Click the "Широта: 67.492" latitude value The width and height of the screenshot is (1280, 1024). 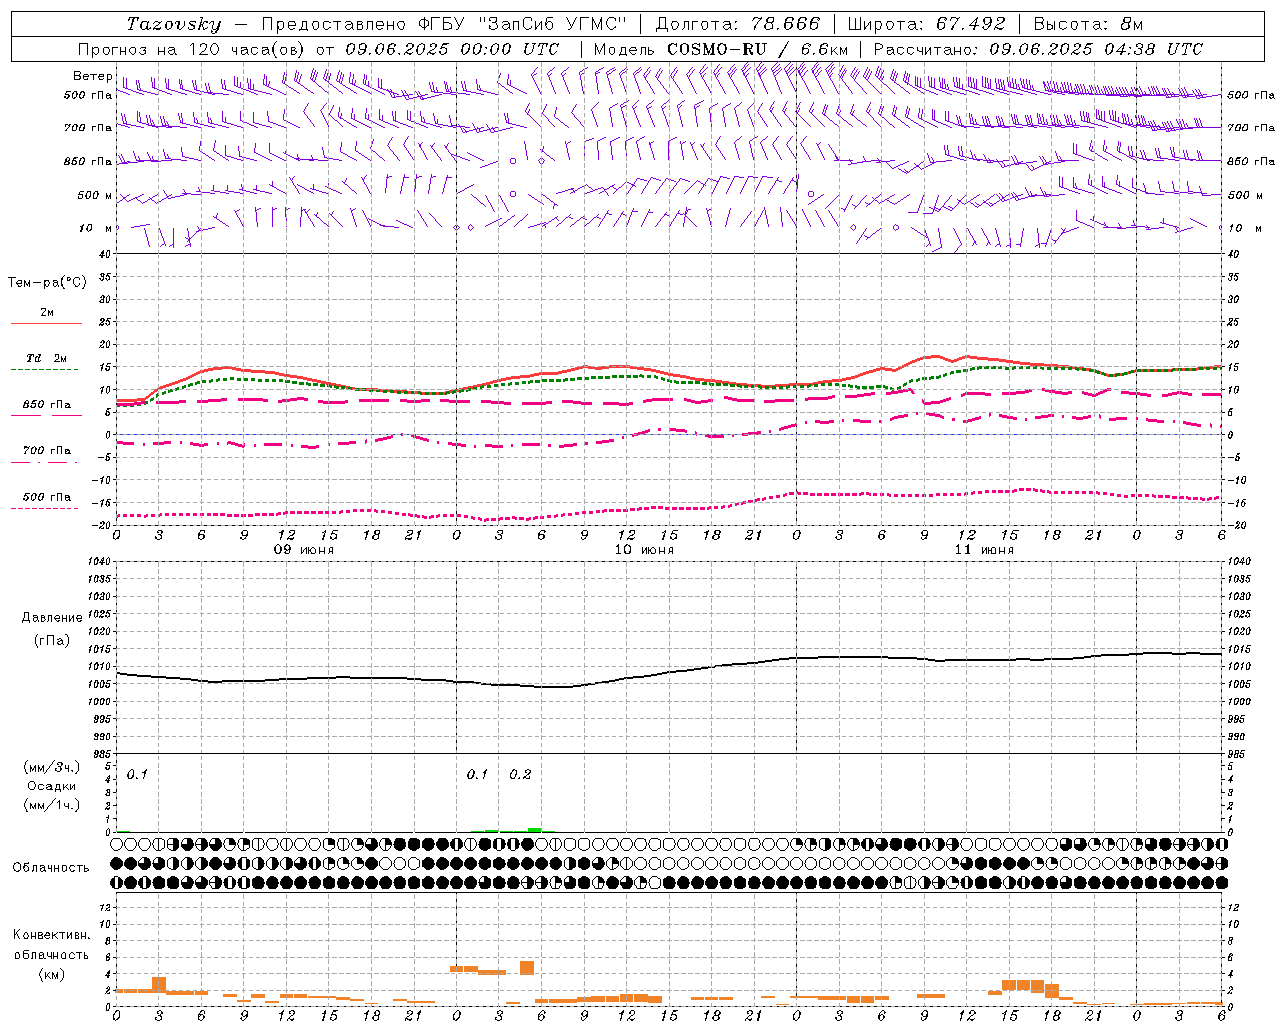coord(926,24)
